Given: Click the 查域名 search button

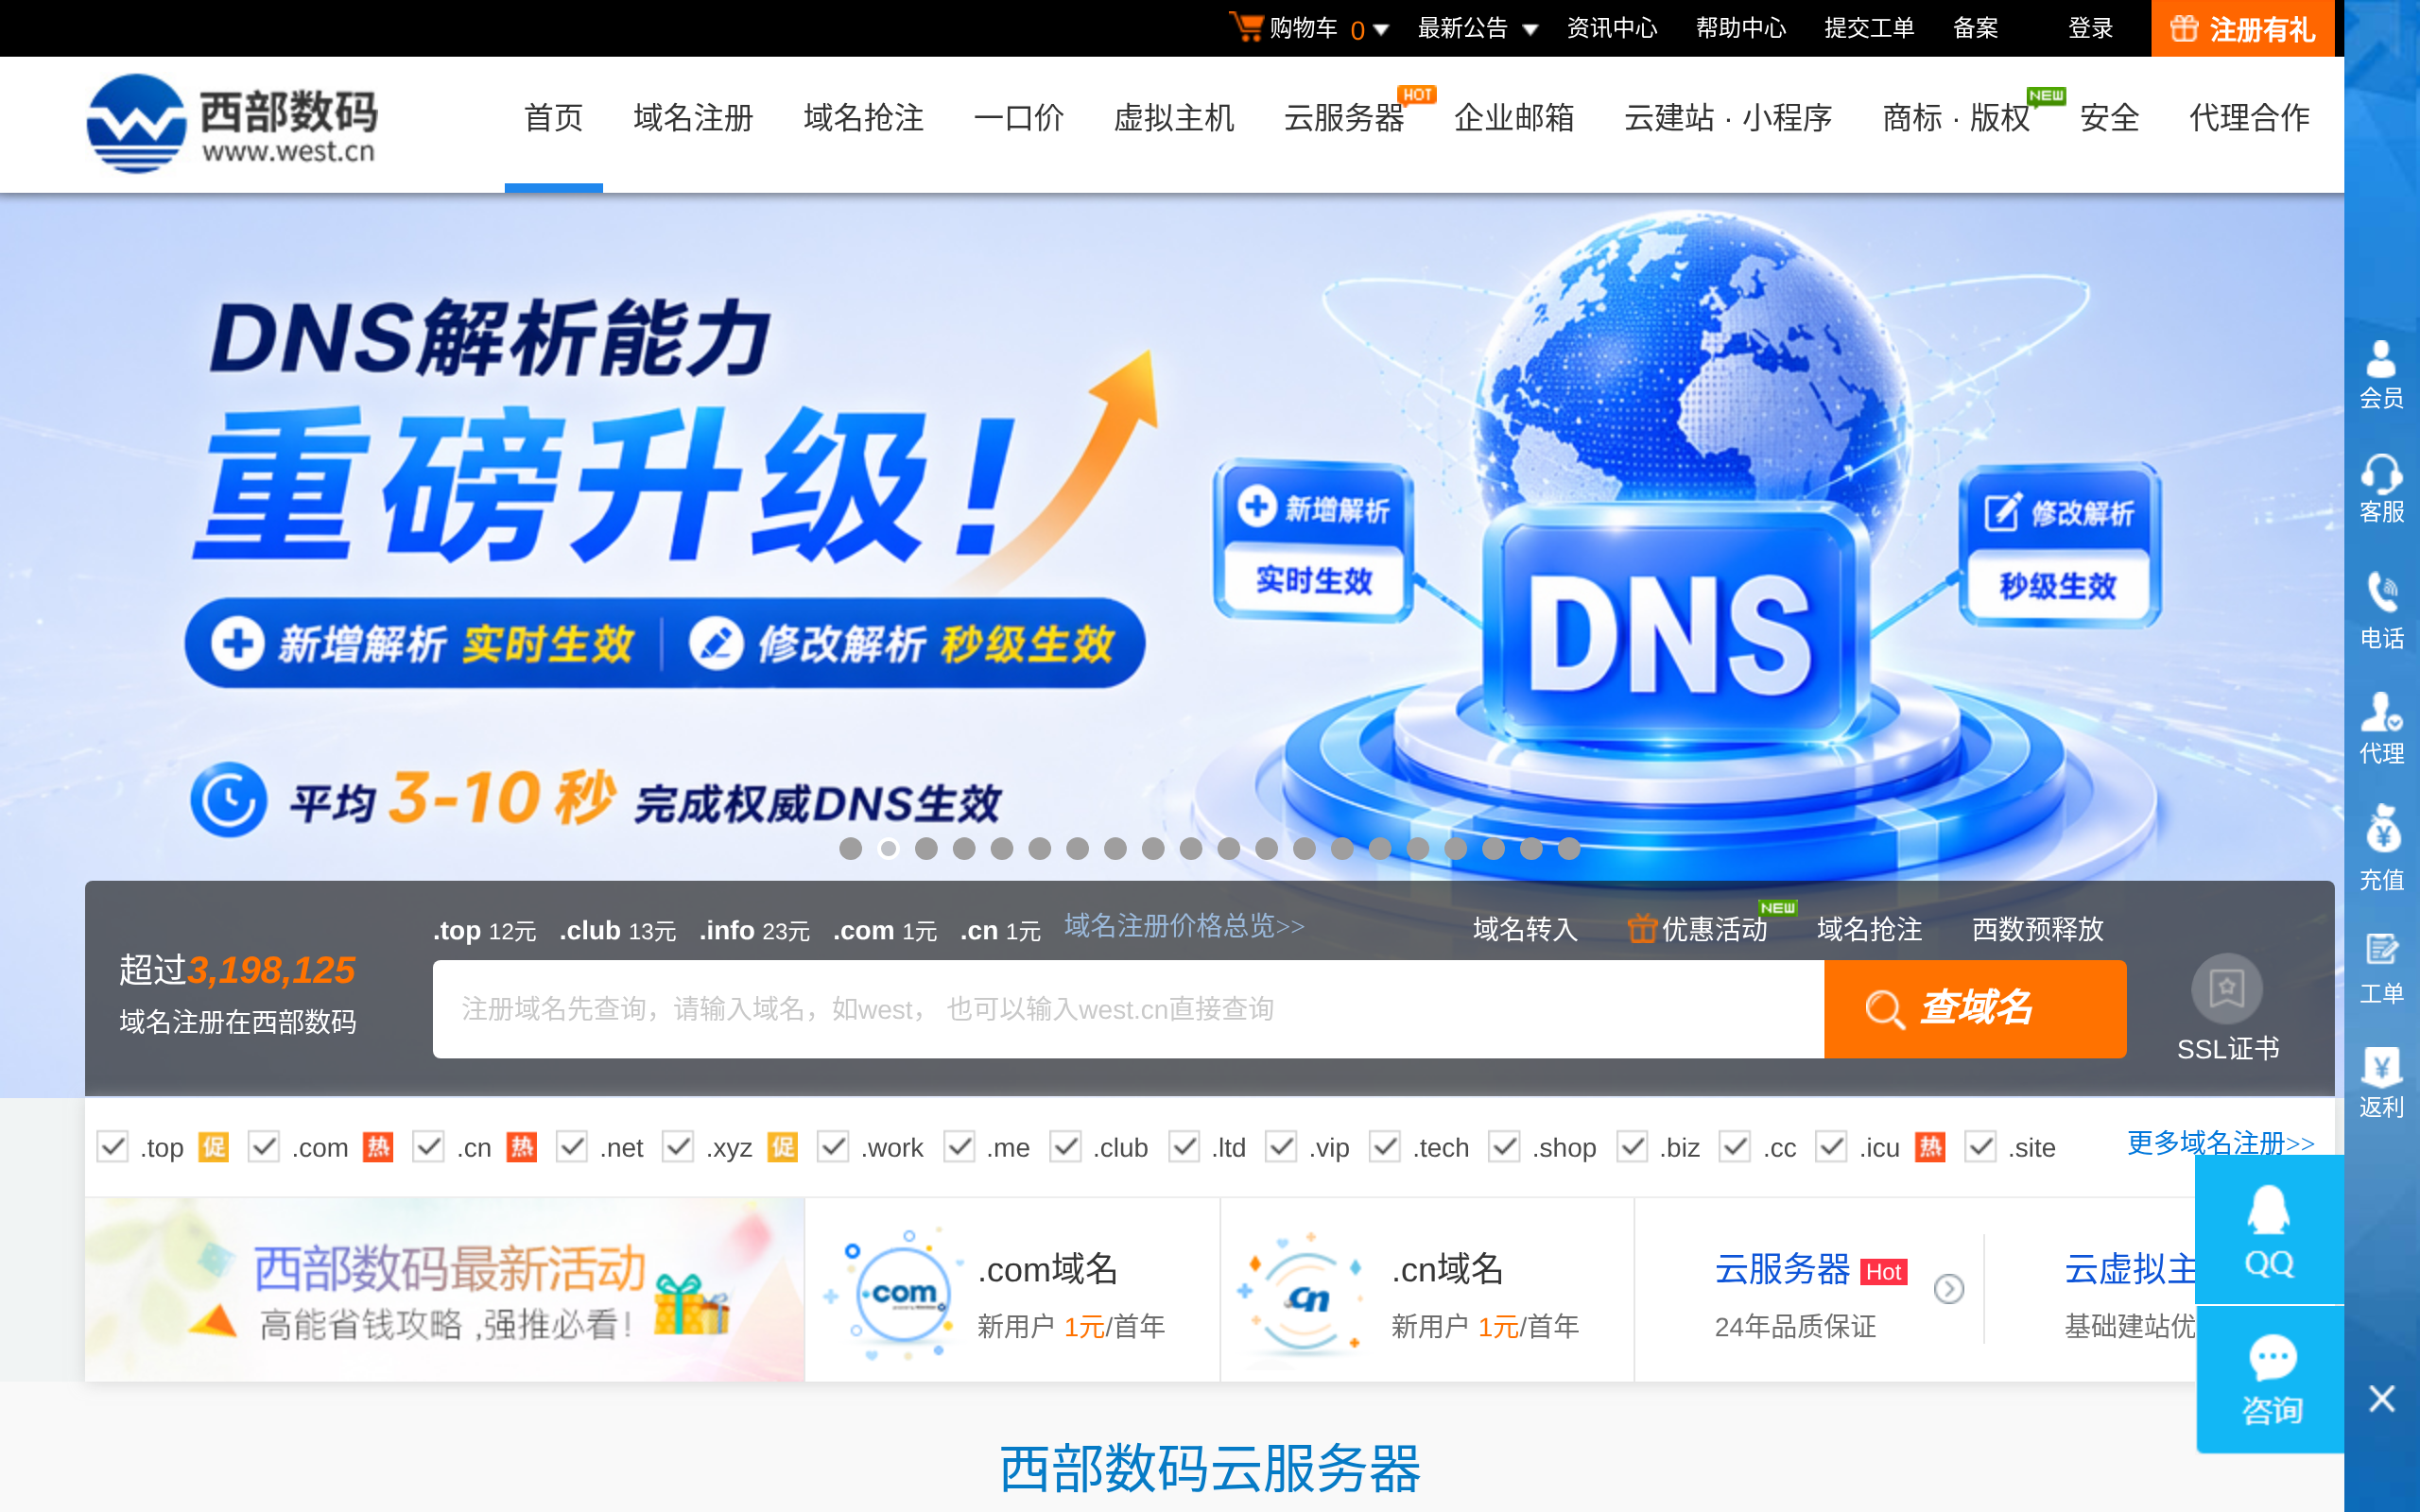Looking at the screenshot, I should pos(1975,1008).
